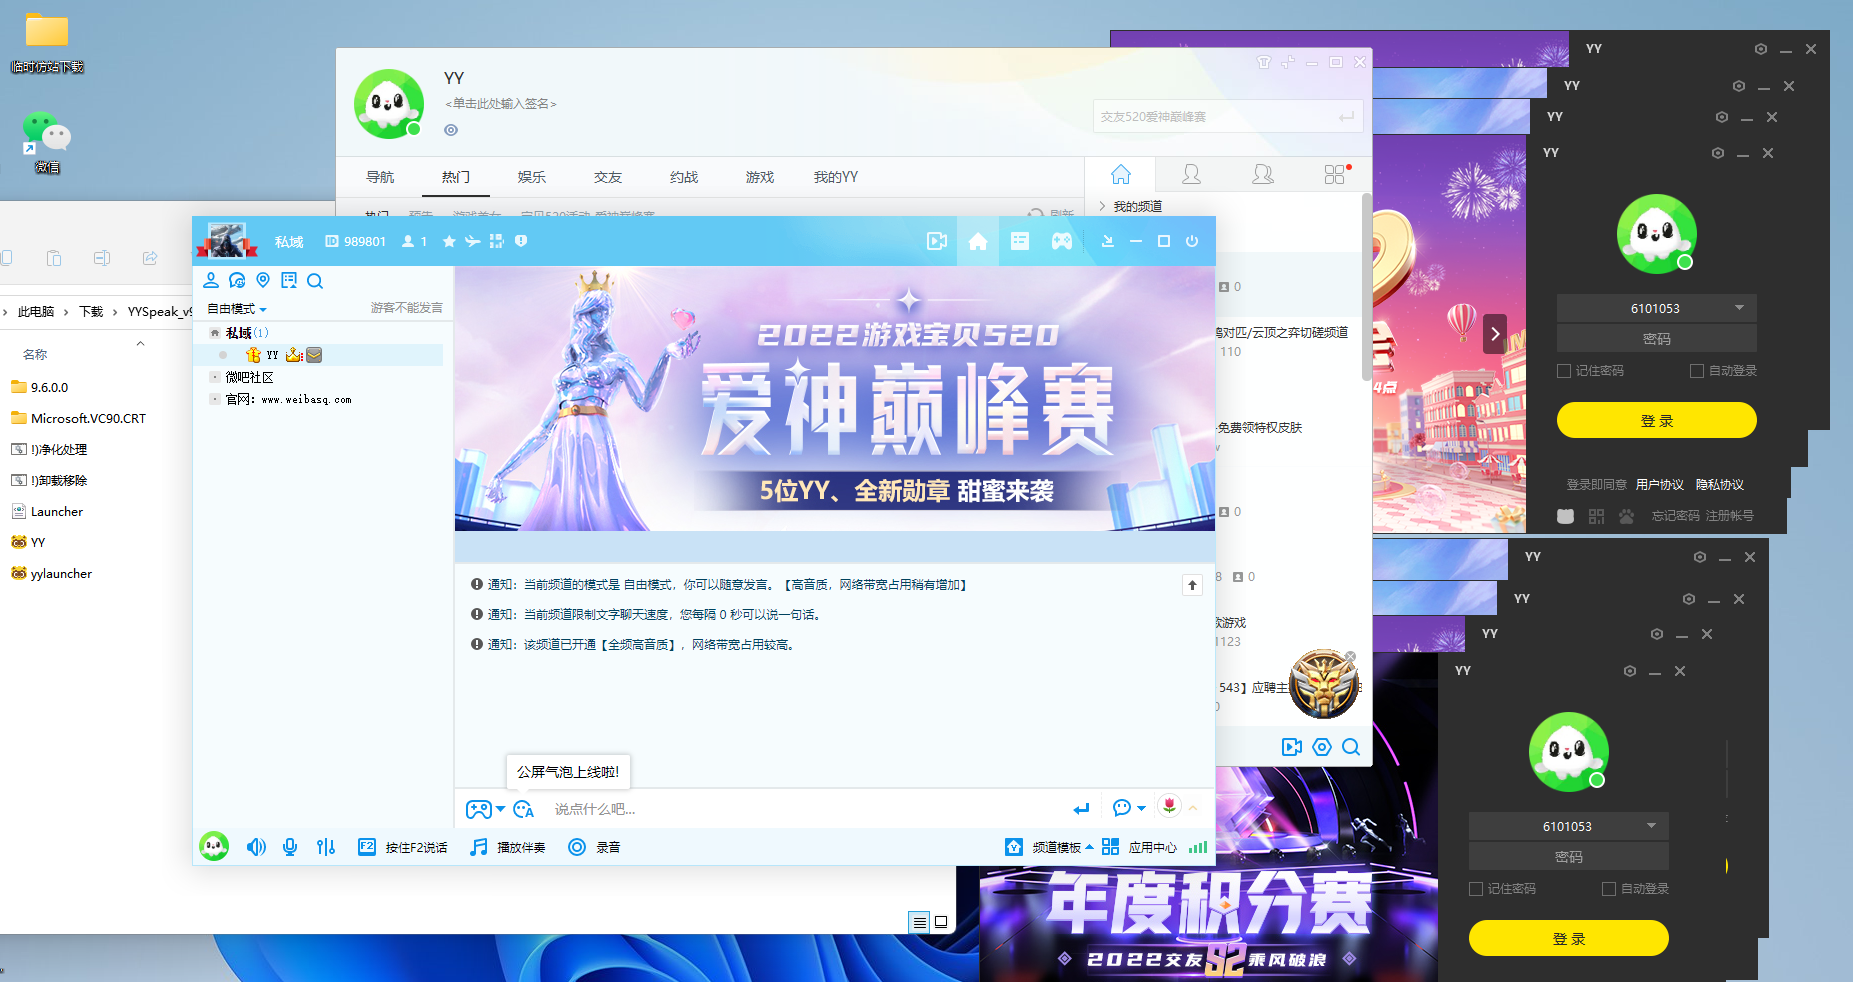Screen dimensions: 1853x982
Task: Open the video icon in channel header
Action: [x=937, y=241]
